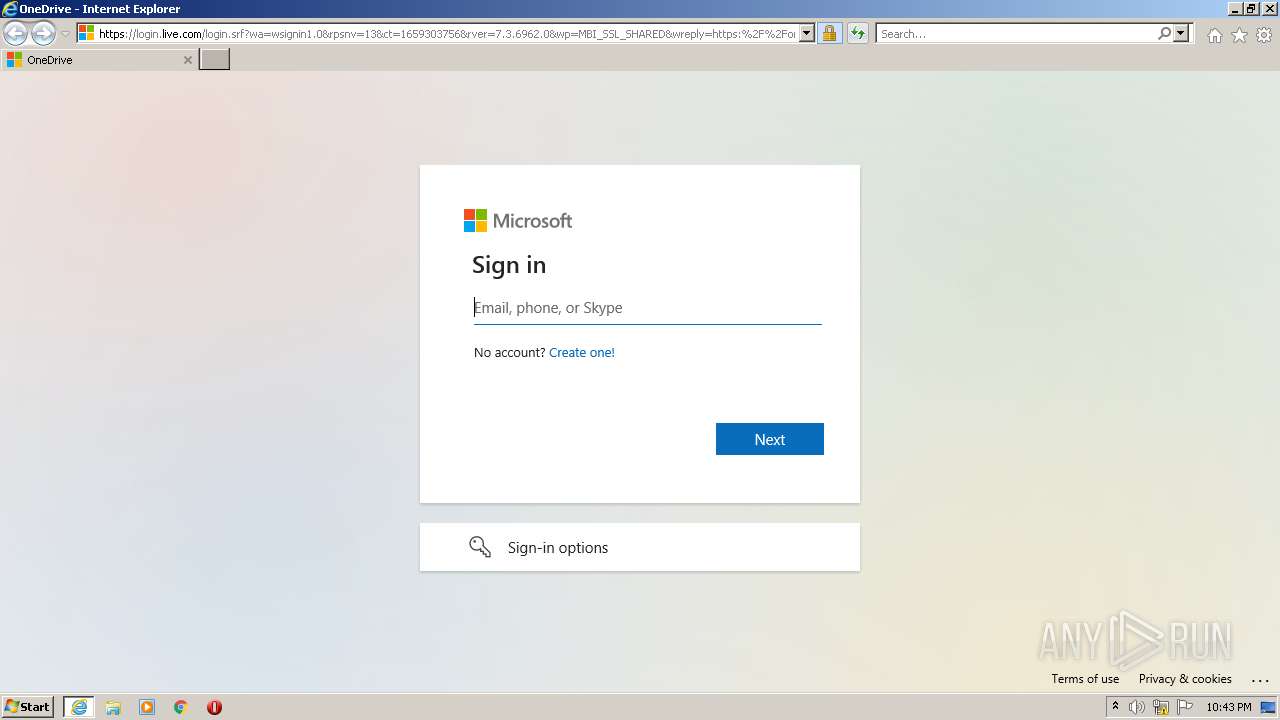This screenshot has height=720, width=1280.
Task: Minimize the Internet Explorer window
Action: coord(1233,9)
